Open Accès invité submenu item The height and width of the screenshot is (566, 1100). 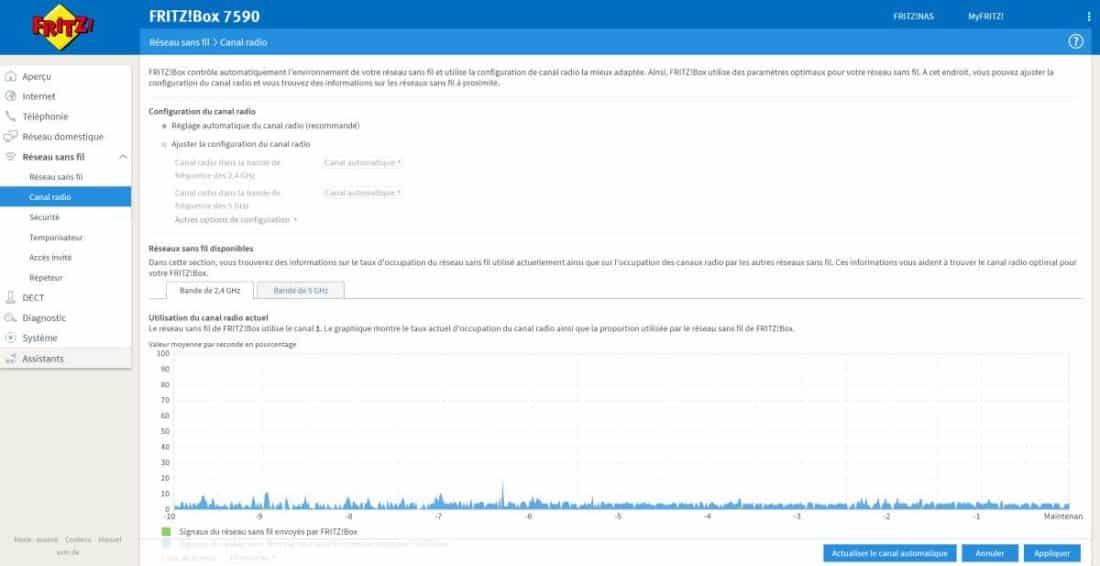[51, 257]
